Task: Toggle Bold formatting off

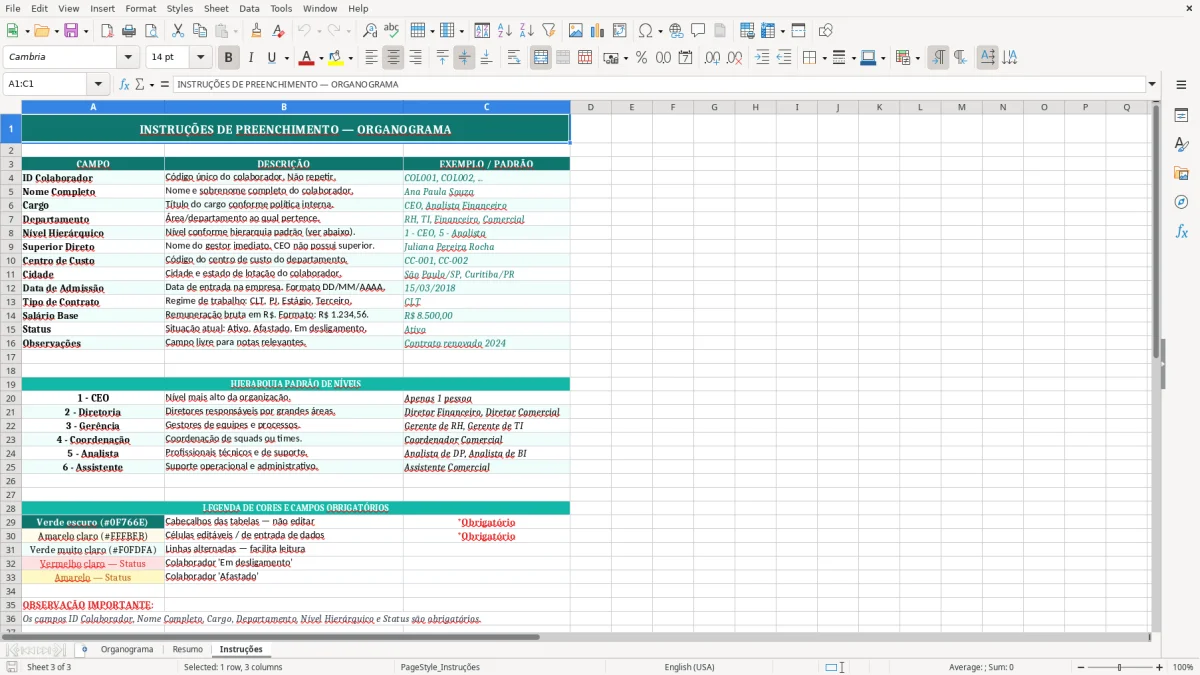Action: 228,58
